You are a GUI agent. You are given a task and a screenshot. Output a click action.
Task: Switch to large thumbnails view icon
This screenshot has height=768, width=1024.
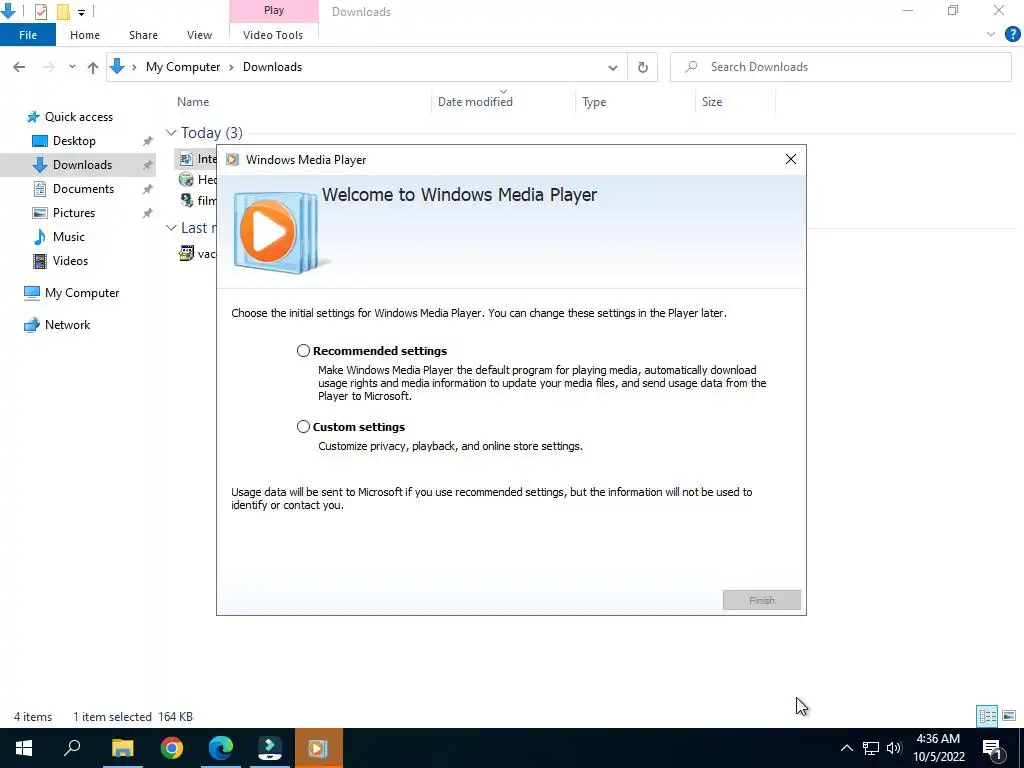coord(1009,716)
